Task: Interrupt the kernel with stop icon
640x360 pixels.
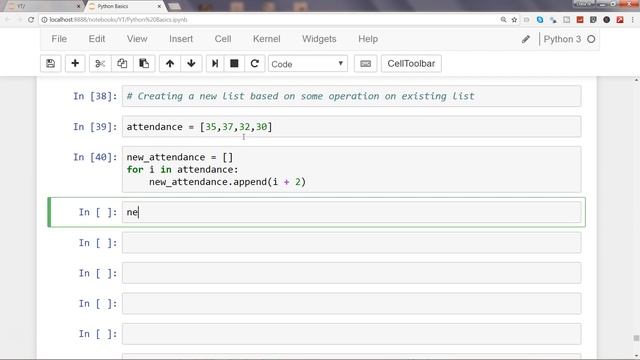Action: coord(234,64)
